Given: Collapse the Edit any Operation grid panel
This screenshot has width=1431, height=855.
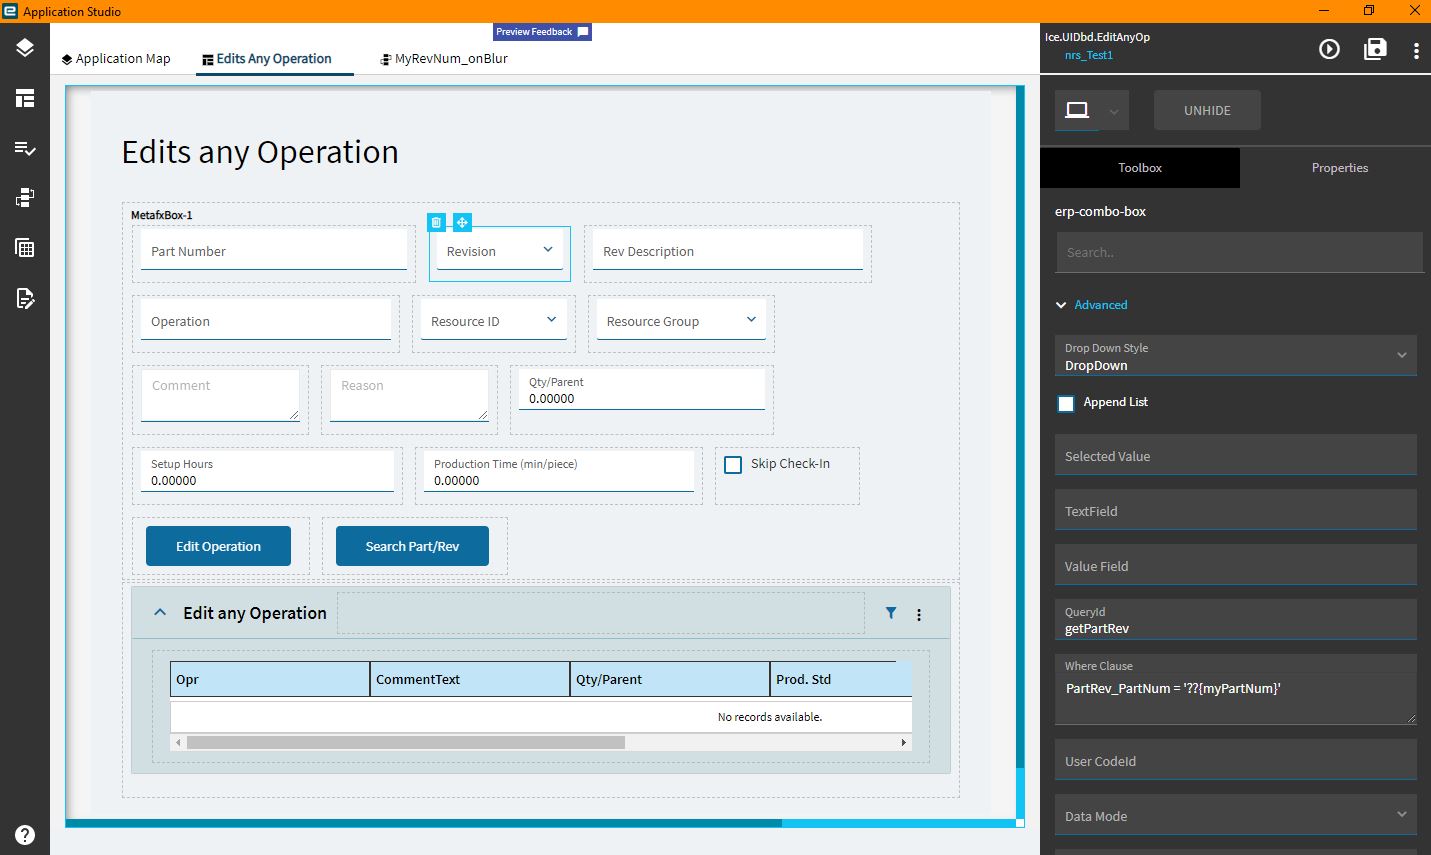Looking at the screenshot, I should point(160,612).
